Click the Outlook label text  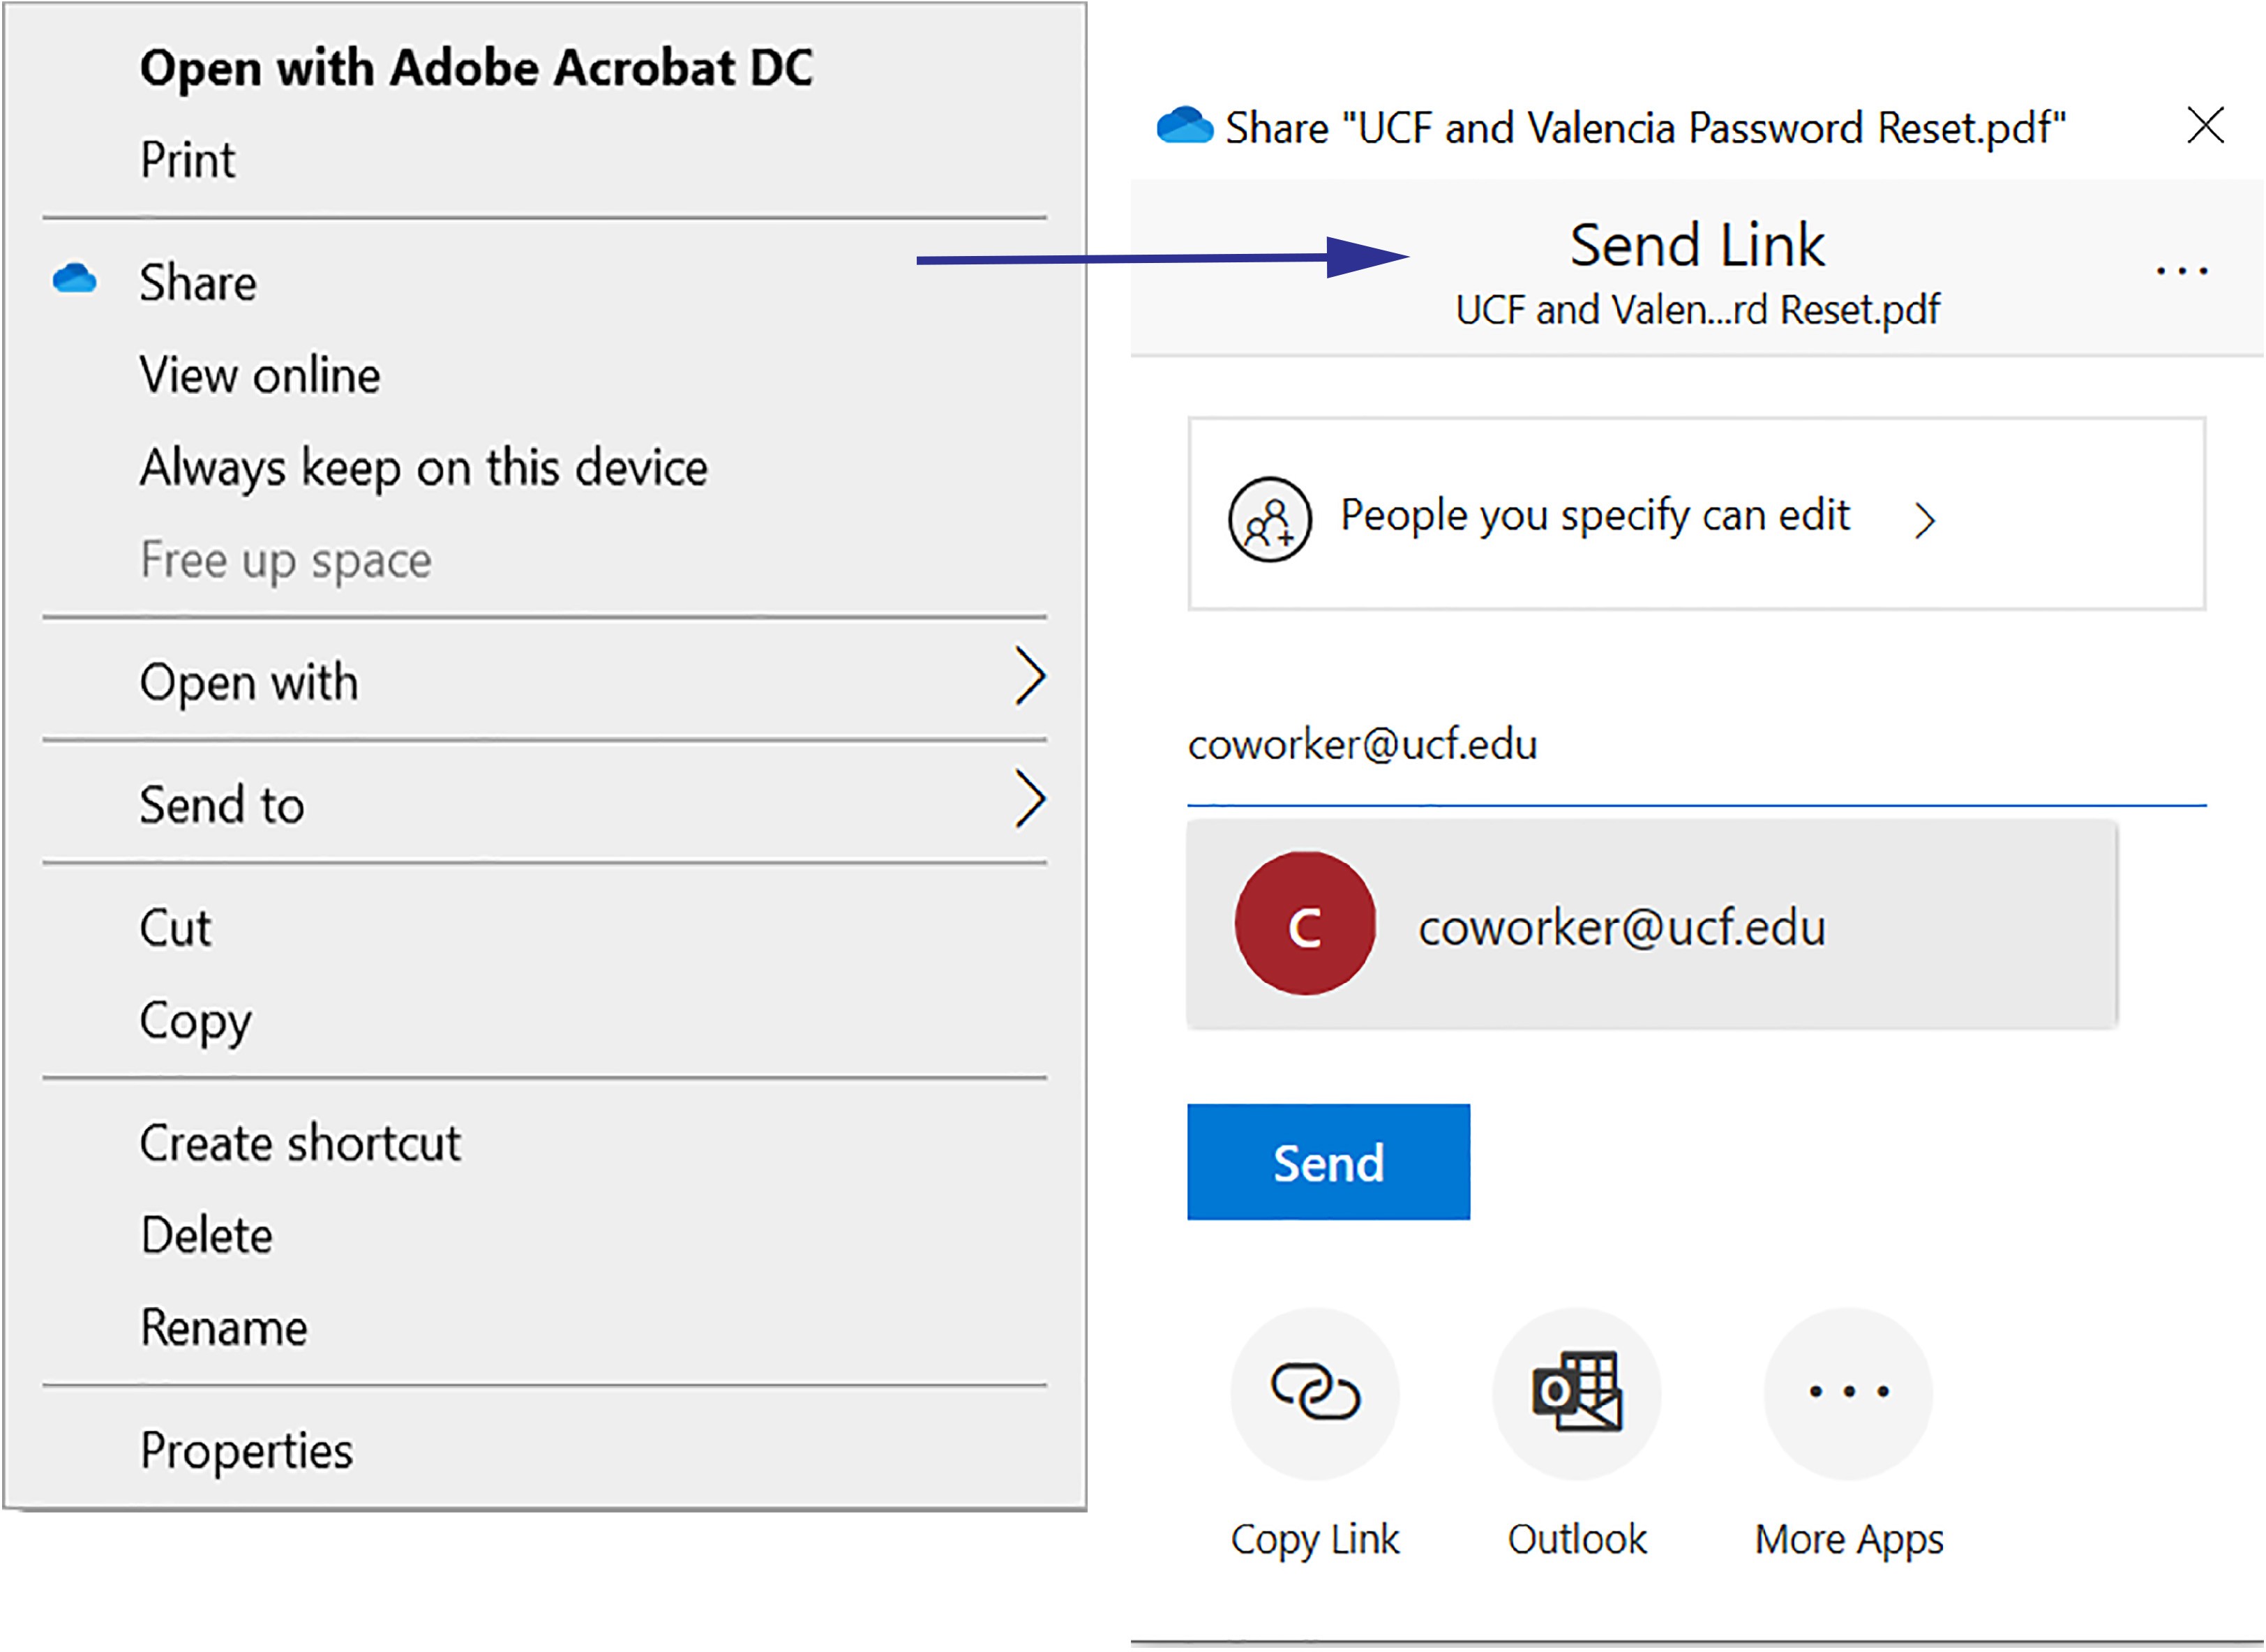1577,1539
